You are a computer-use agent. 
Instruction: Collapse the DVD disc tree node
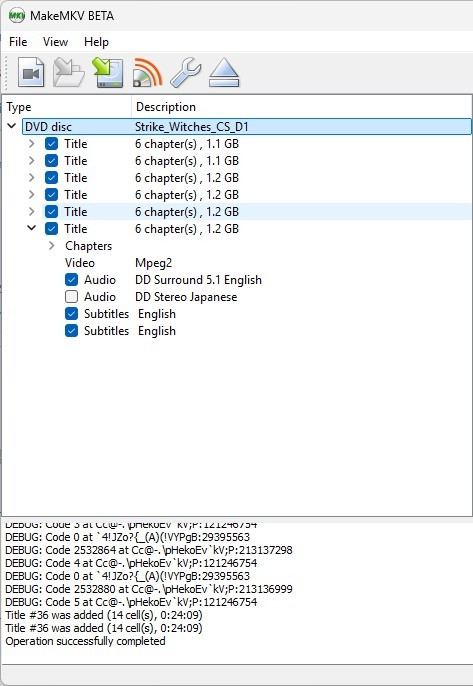pos(12,126)
